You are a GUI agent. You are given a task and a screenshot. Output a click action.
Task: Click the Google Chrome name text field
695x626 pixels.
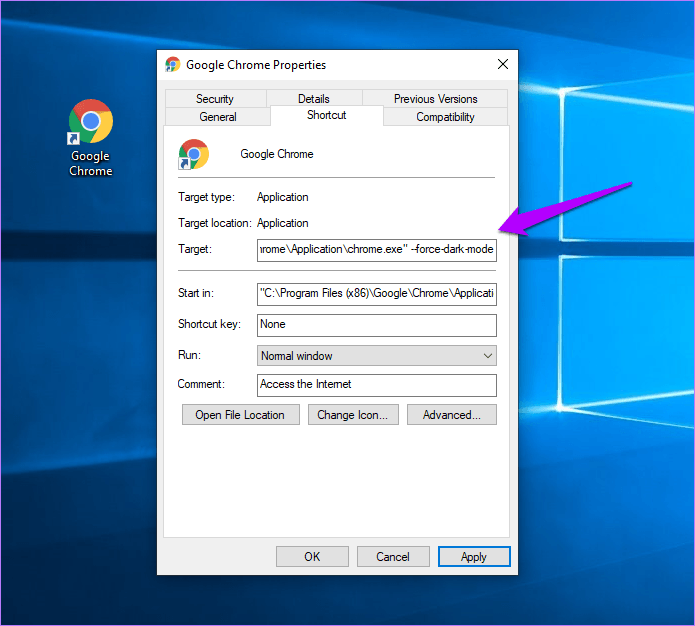pyautogui.click(x=277, y=154)
